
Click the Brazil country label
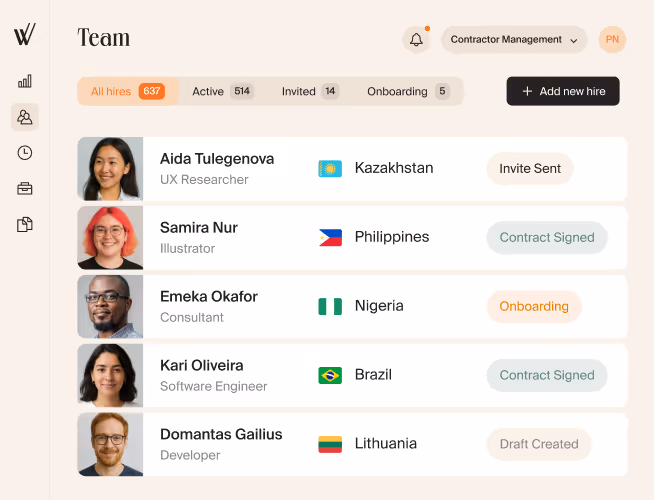click(x=373, y=374)
